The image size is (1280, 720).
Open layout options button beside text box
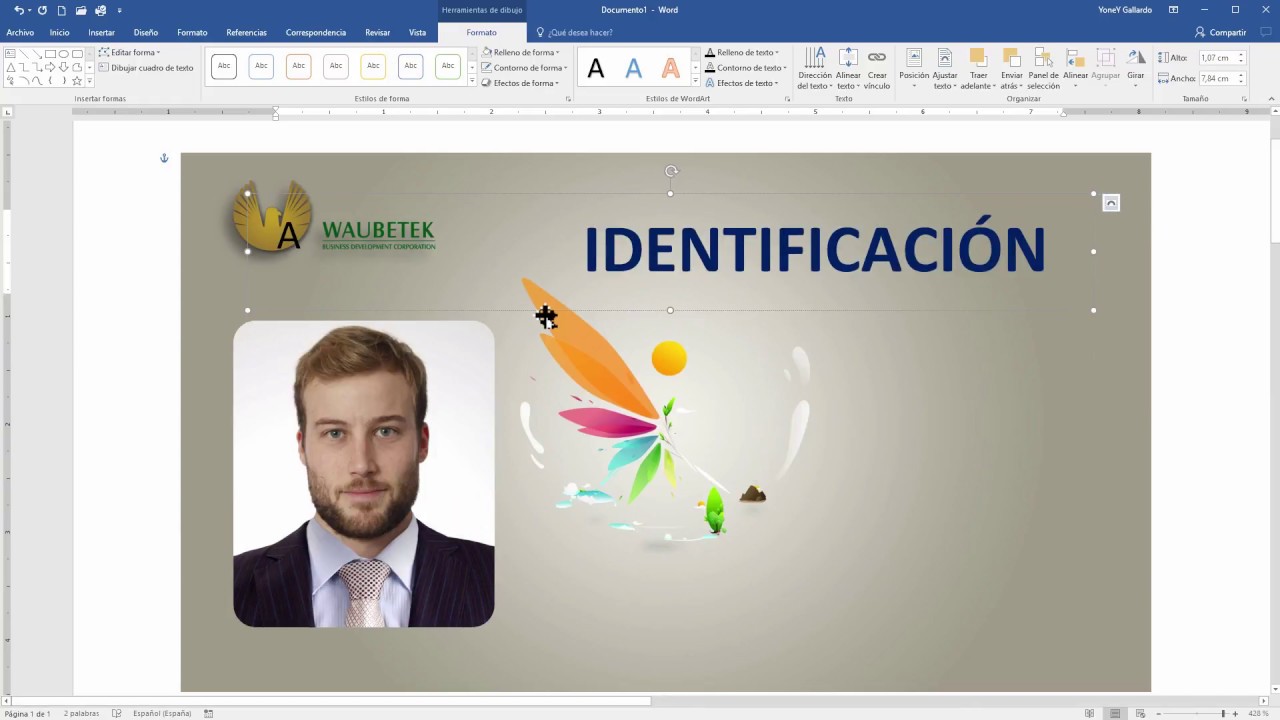click(1110, 203)
